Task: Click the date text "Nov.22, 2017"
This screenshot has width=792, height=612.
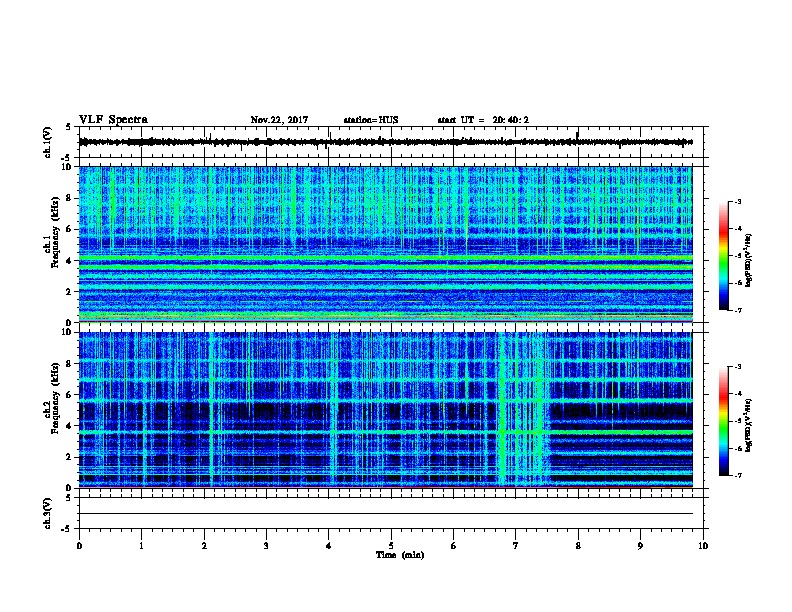Action: pos(279,120)
